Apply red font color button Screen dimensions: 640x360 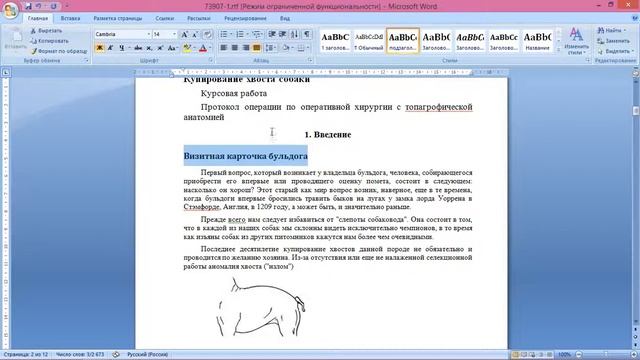pyautogui.click(x=203, y=48)
